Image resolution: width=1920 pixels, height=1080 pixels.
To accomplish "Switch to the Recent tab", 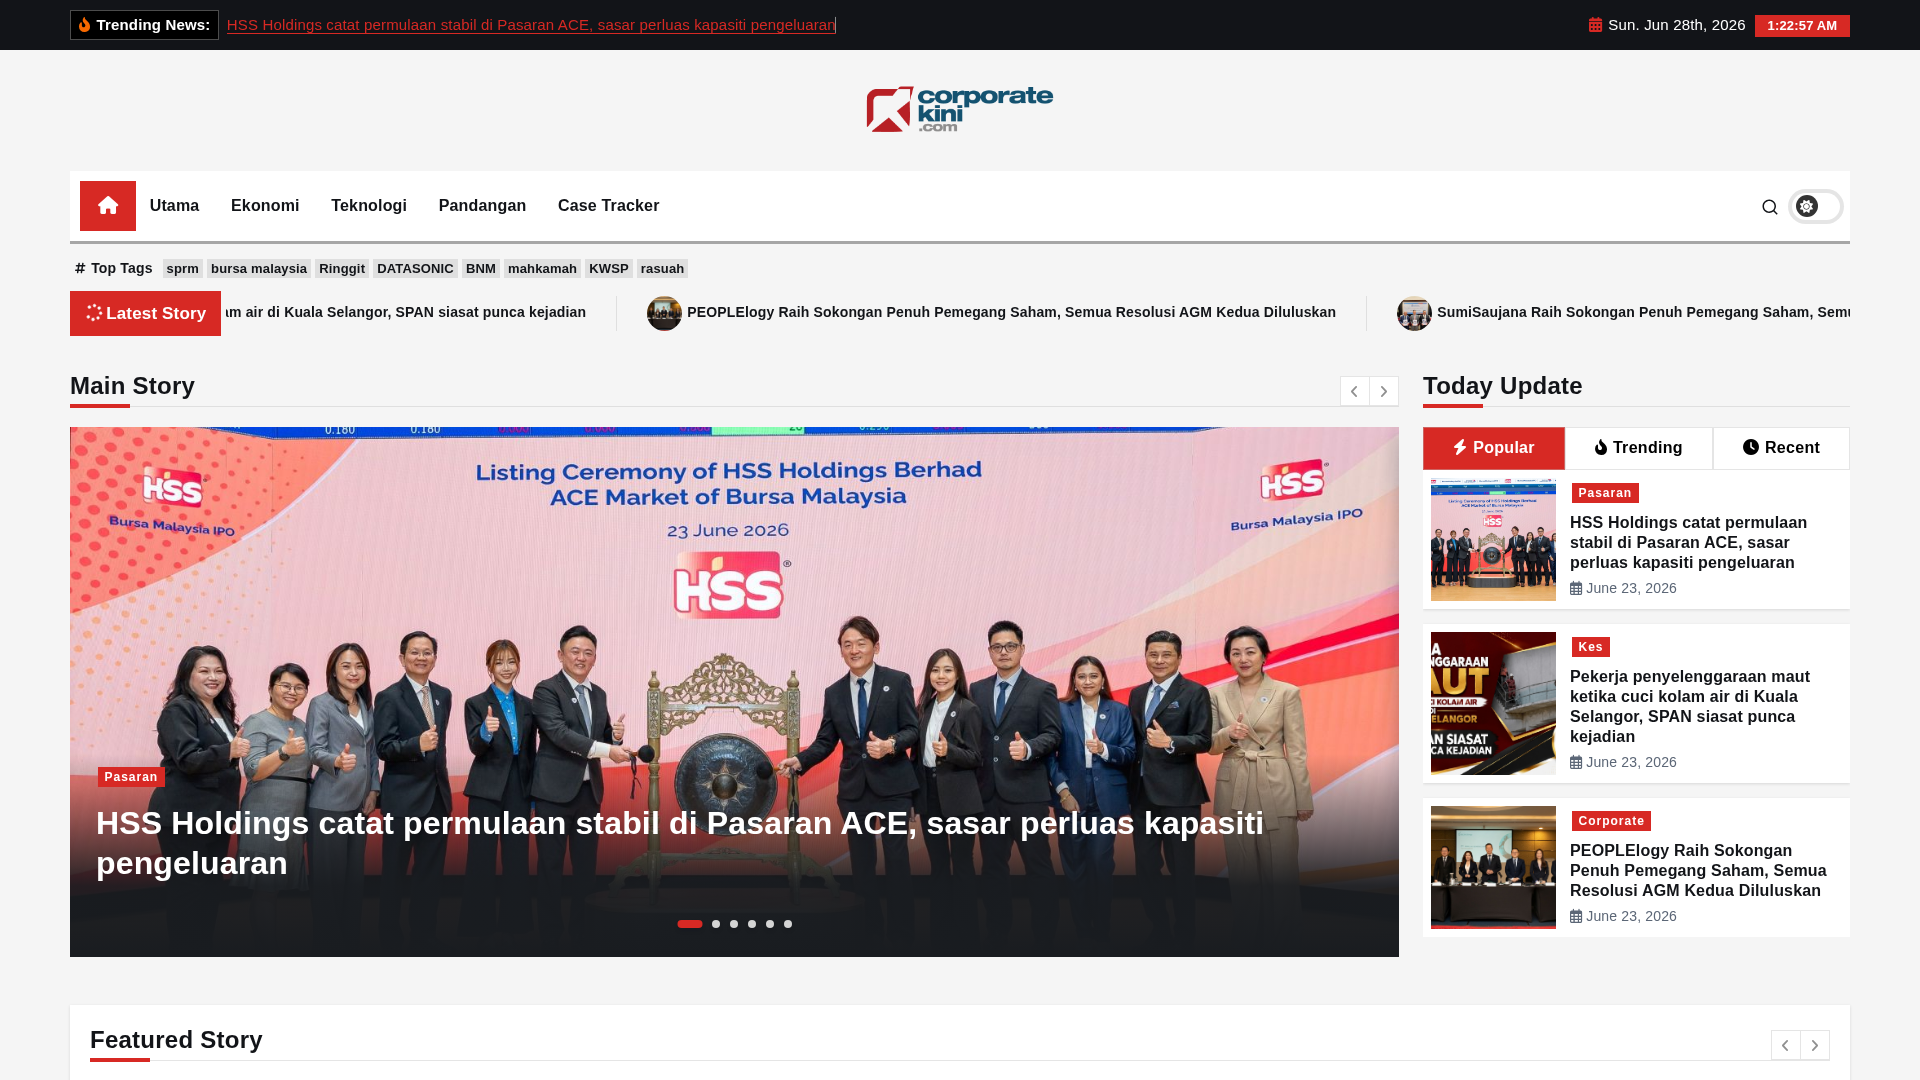I will [x=1781, y=448].
